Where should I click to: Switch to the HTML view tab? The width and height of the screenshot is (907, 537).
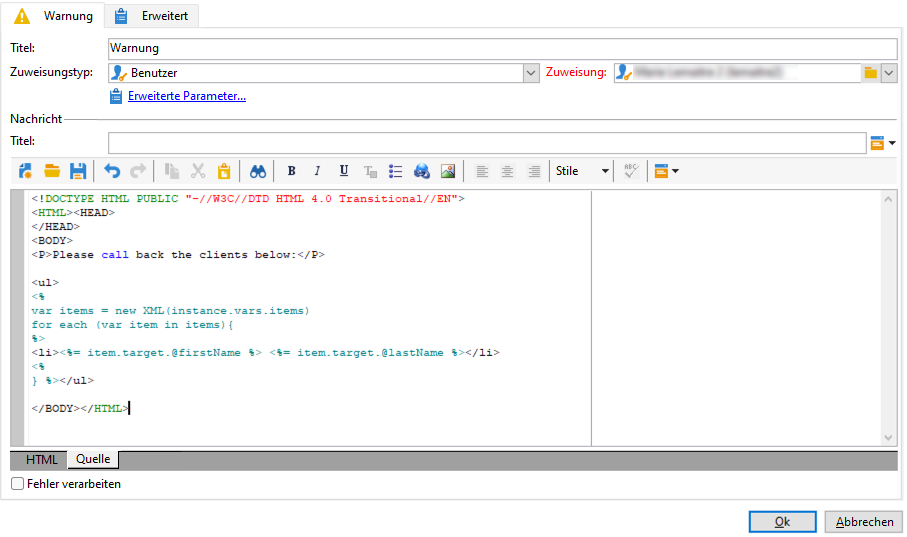(x=42, y=459)
